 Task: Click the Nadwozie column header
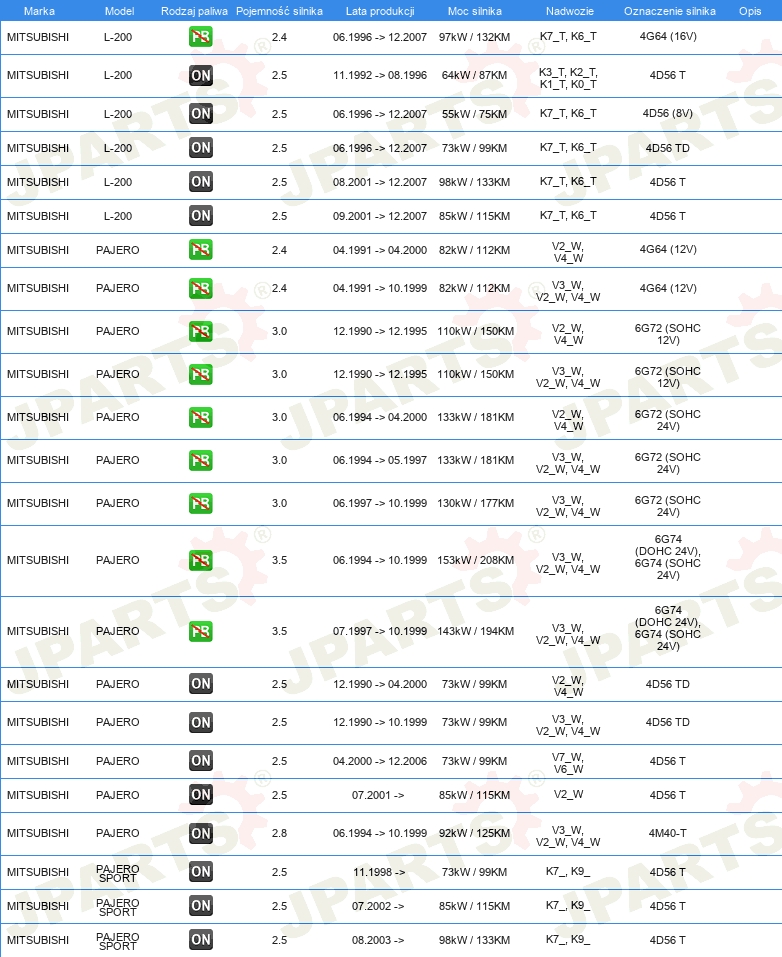point(569,11)
